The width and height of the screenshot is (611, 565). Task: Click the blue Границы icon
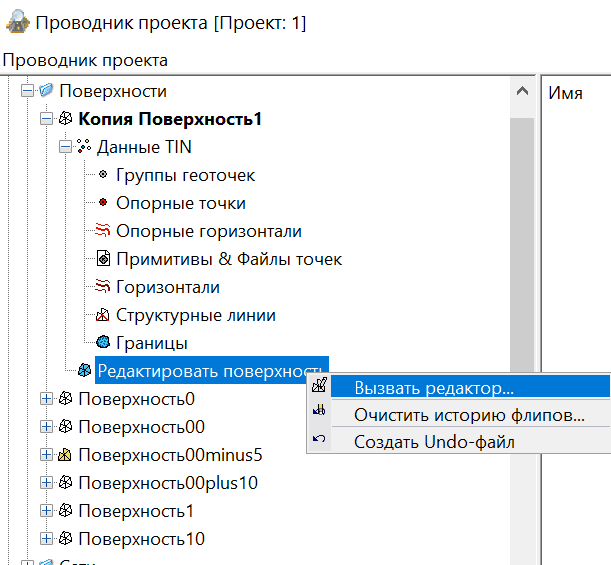click(x=102, y=343)
